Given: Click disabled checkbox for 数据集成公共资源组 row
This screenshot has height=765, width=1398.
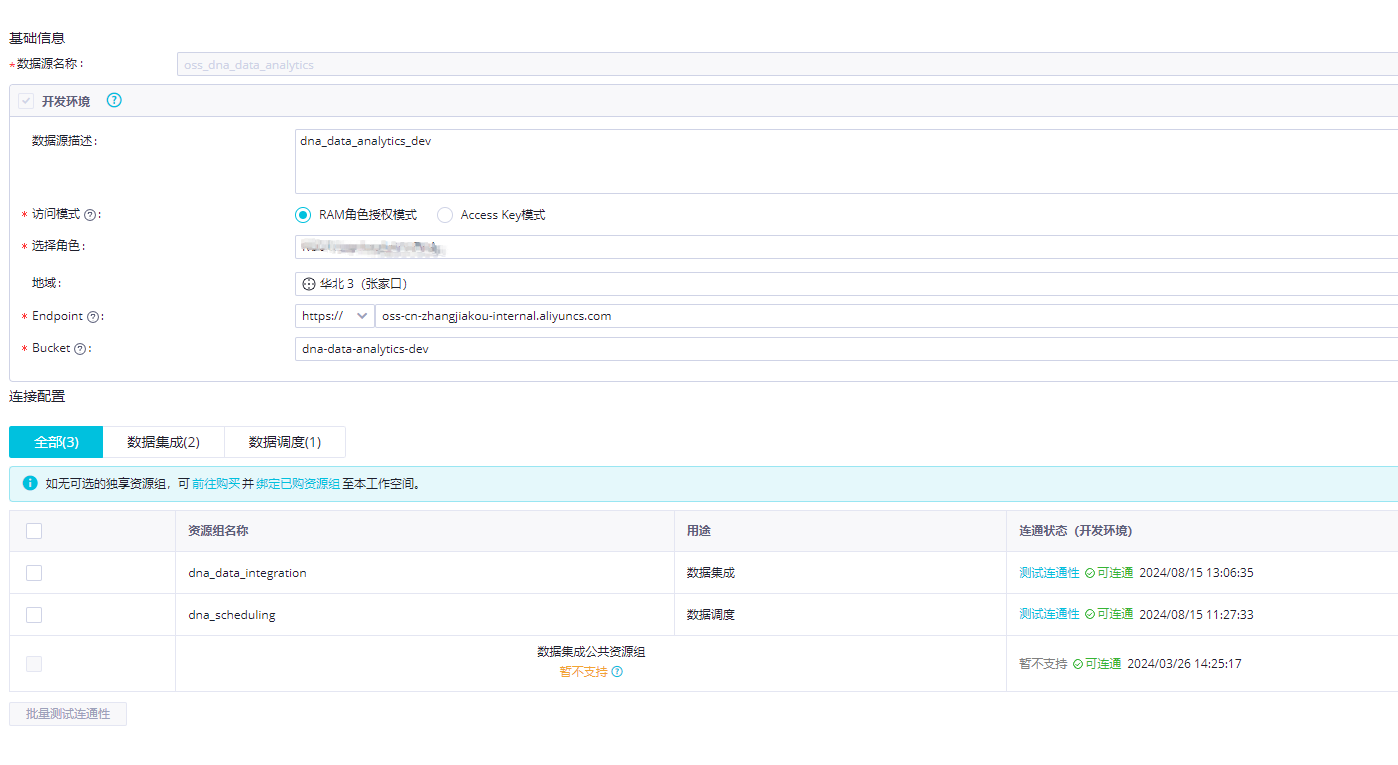Looking at the screenshot, I should click(x=34, y=664).
